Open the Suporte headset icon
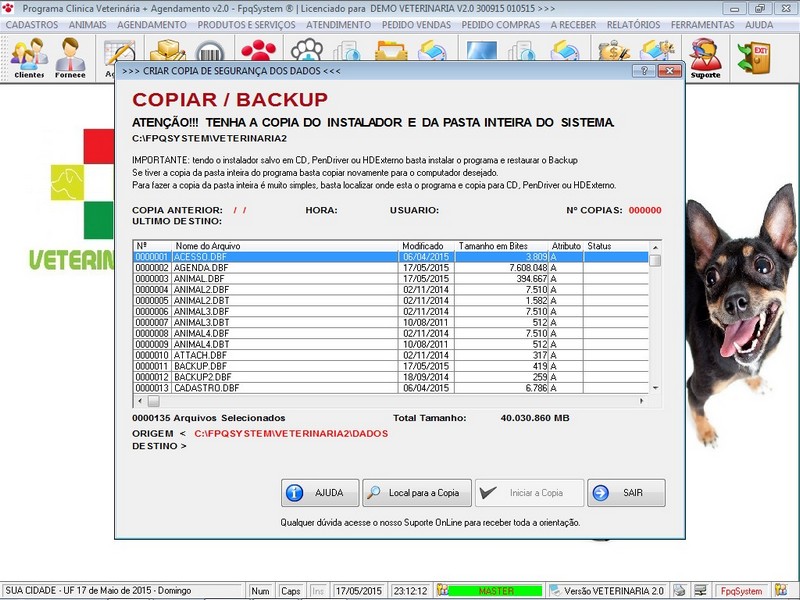This screenshot has width=800, height=600. click(706, 58)
